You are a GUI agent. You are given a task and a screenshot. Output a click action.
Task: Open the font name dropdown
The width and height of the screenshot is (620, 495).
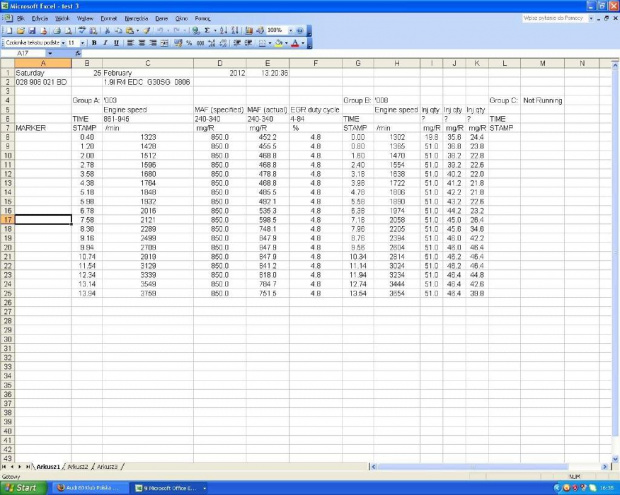click(x=62, y=43)
